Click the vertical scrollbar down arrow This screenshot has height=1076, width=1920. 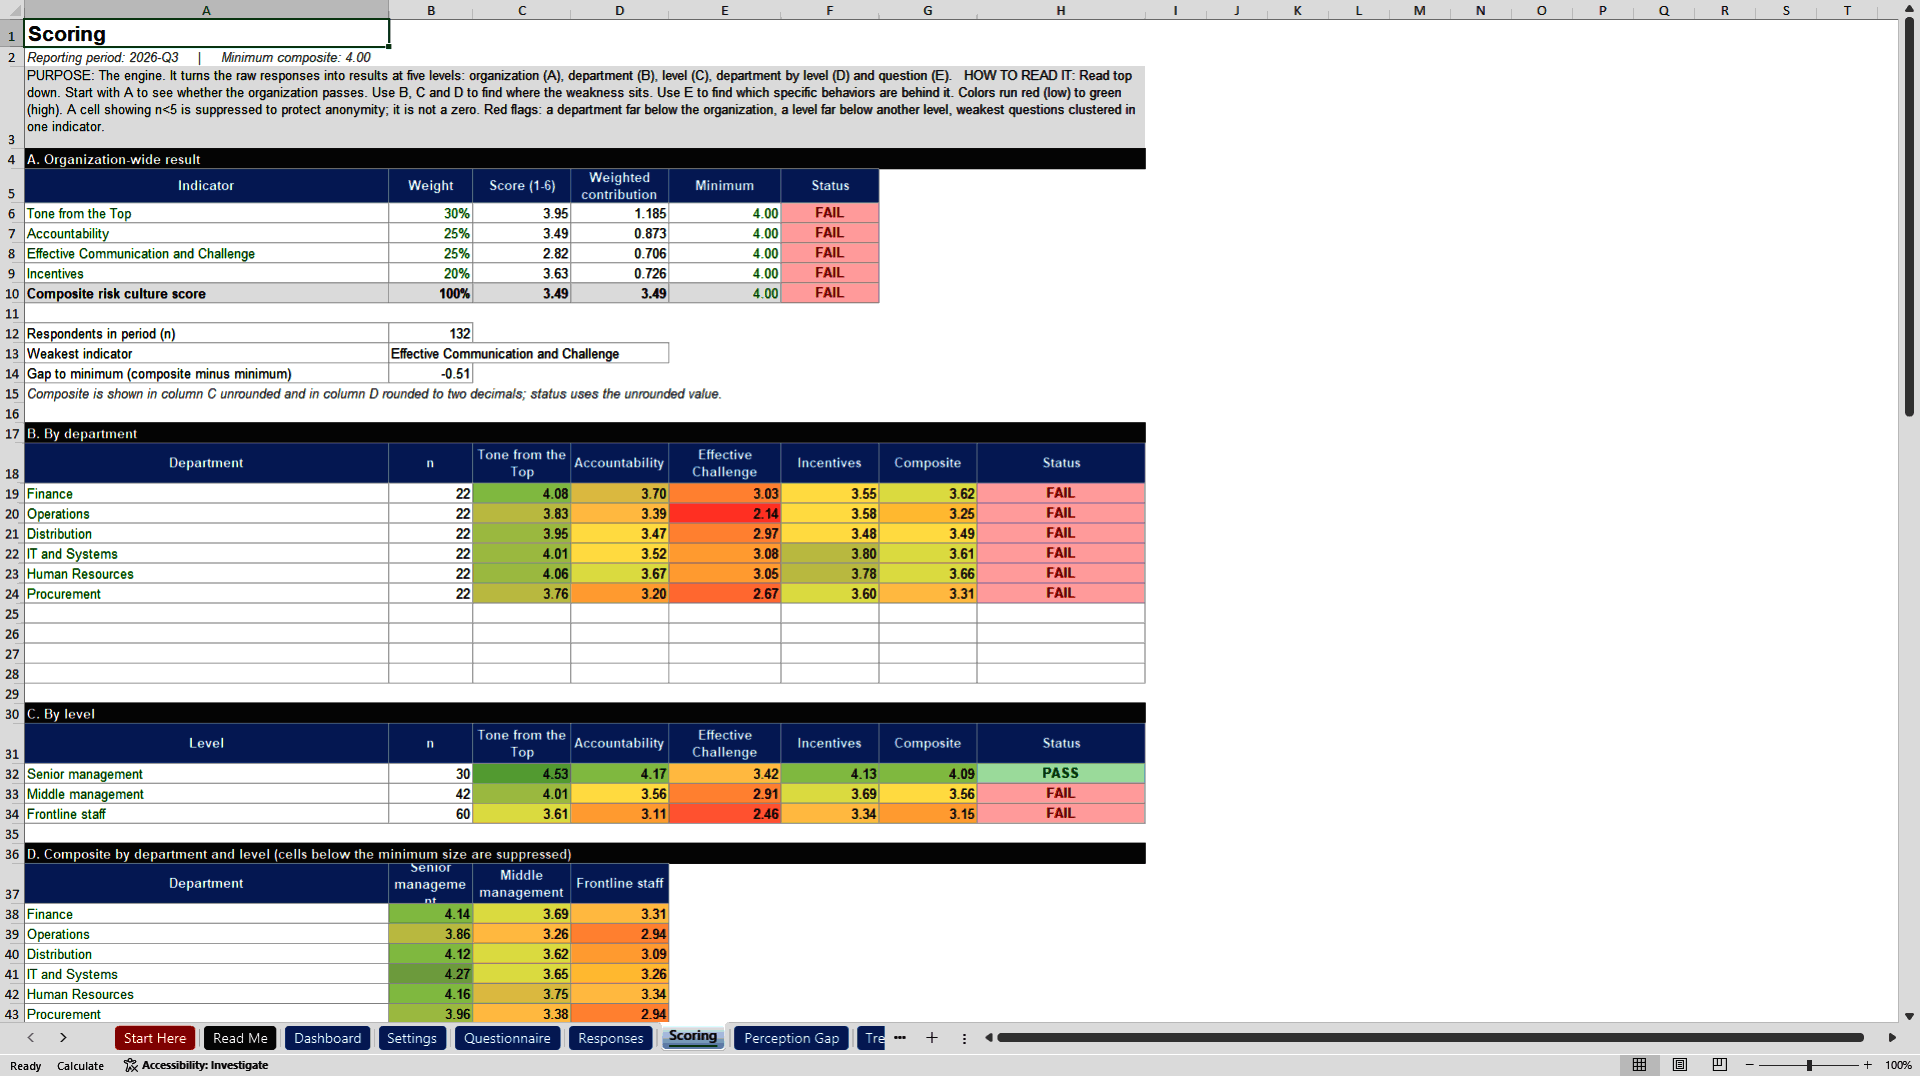pyautogui.click(x=1909, y=1016)
